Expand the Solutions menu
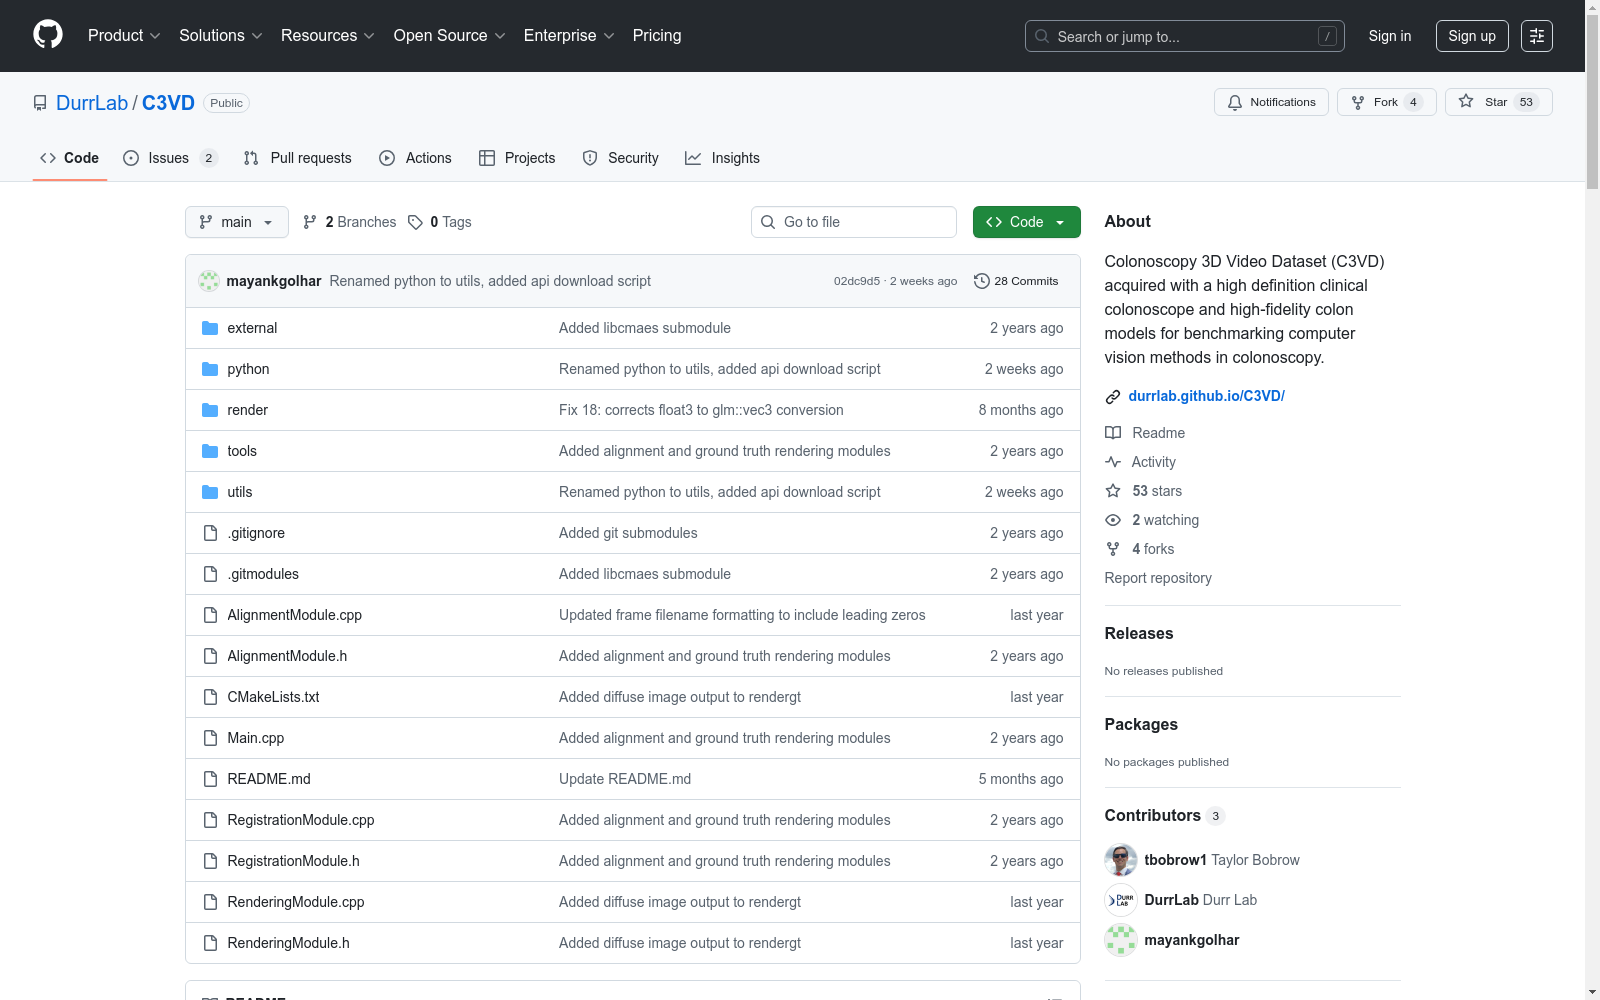The image size is (1600, 1000). pyautogui.click(x=220, y=36)
